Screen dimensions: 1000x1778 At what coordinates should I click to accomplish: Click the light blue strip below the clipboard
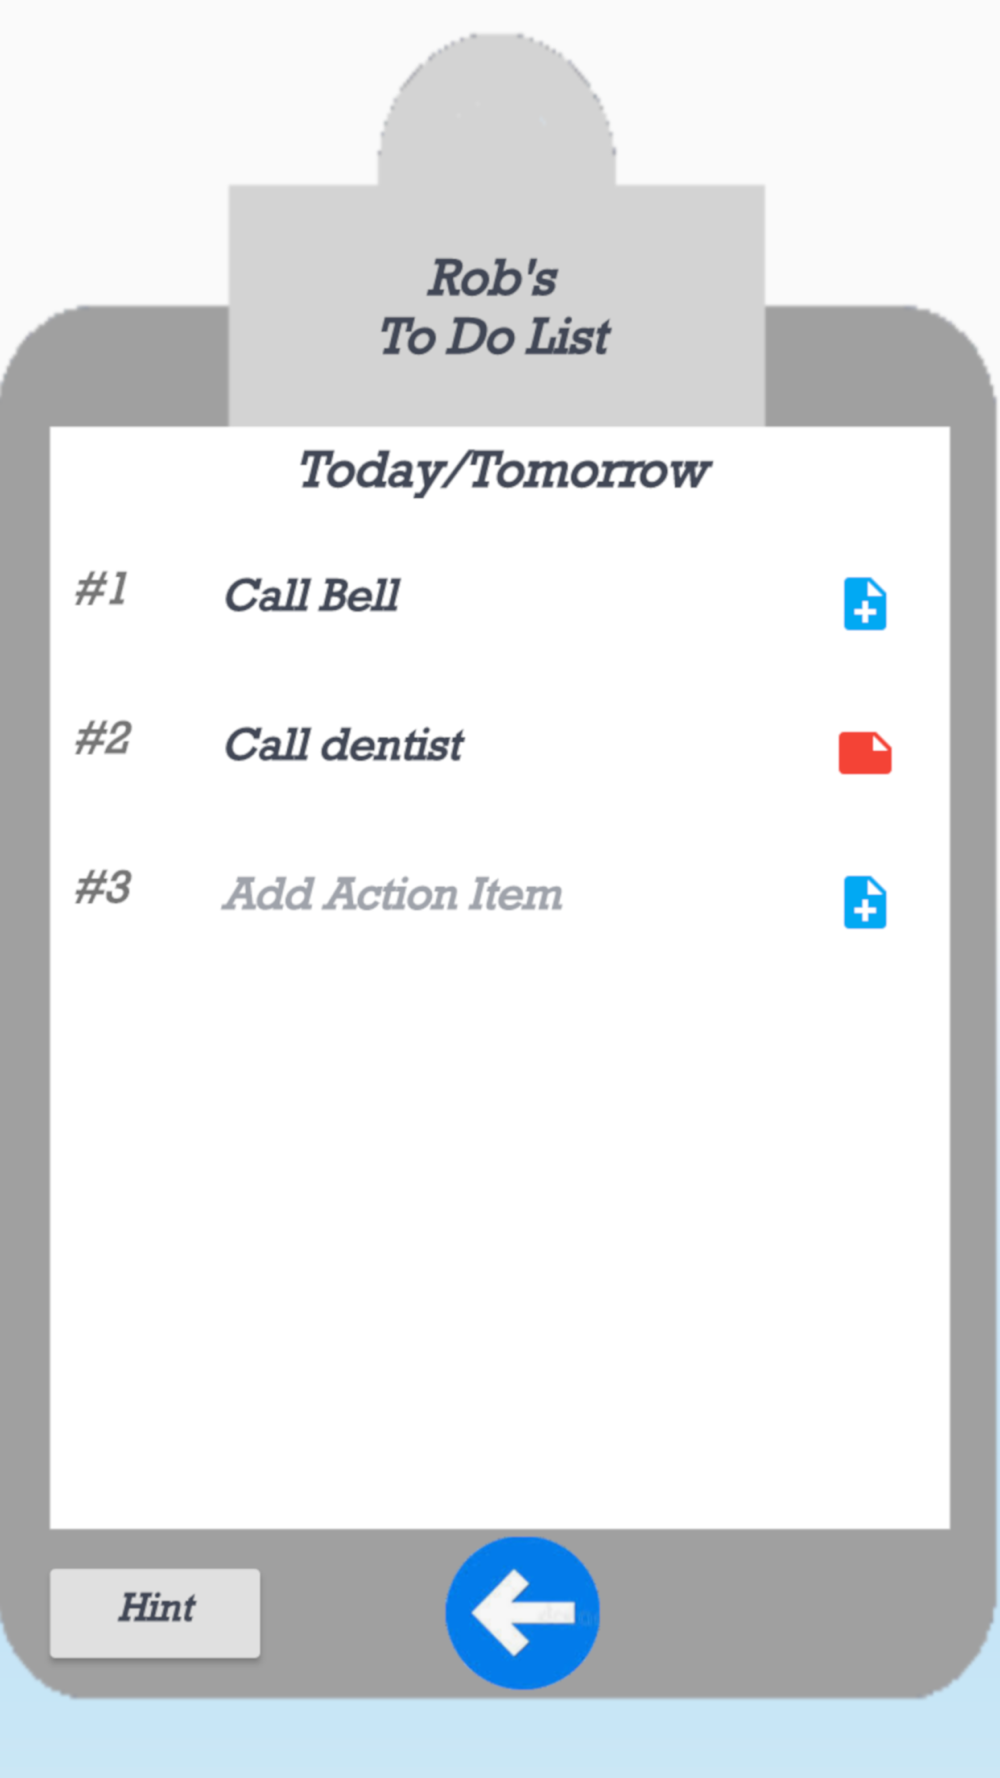click(x=500, y=1738)
